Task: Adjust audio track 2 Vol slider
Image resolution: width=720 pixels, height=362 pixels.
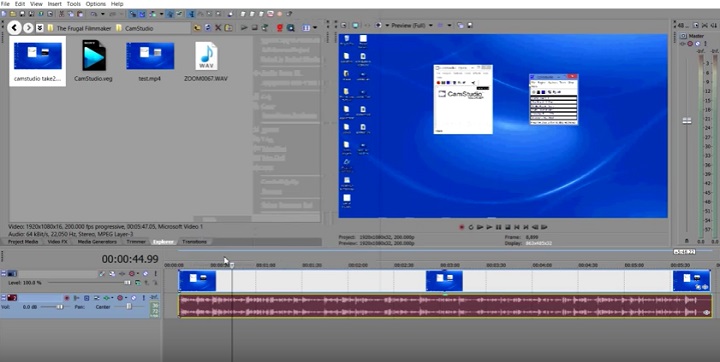Action: point(60,307)
